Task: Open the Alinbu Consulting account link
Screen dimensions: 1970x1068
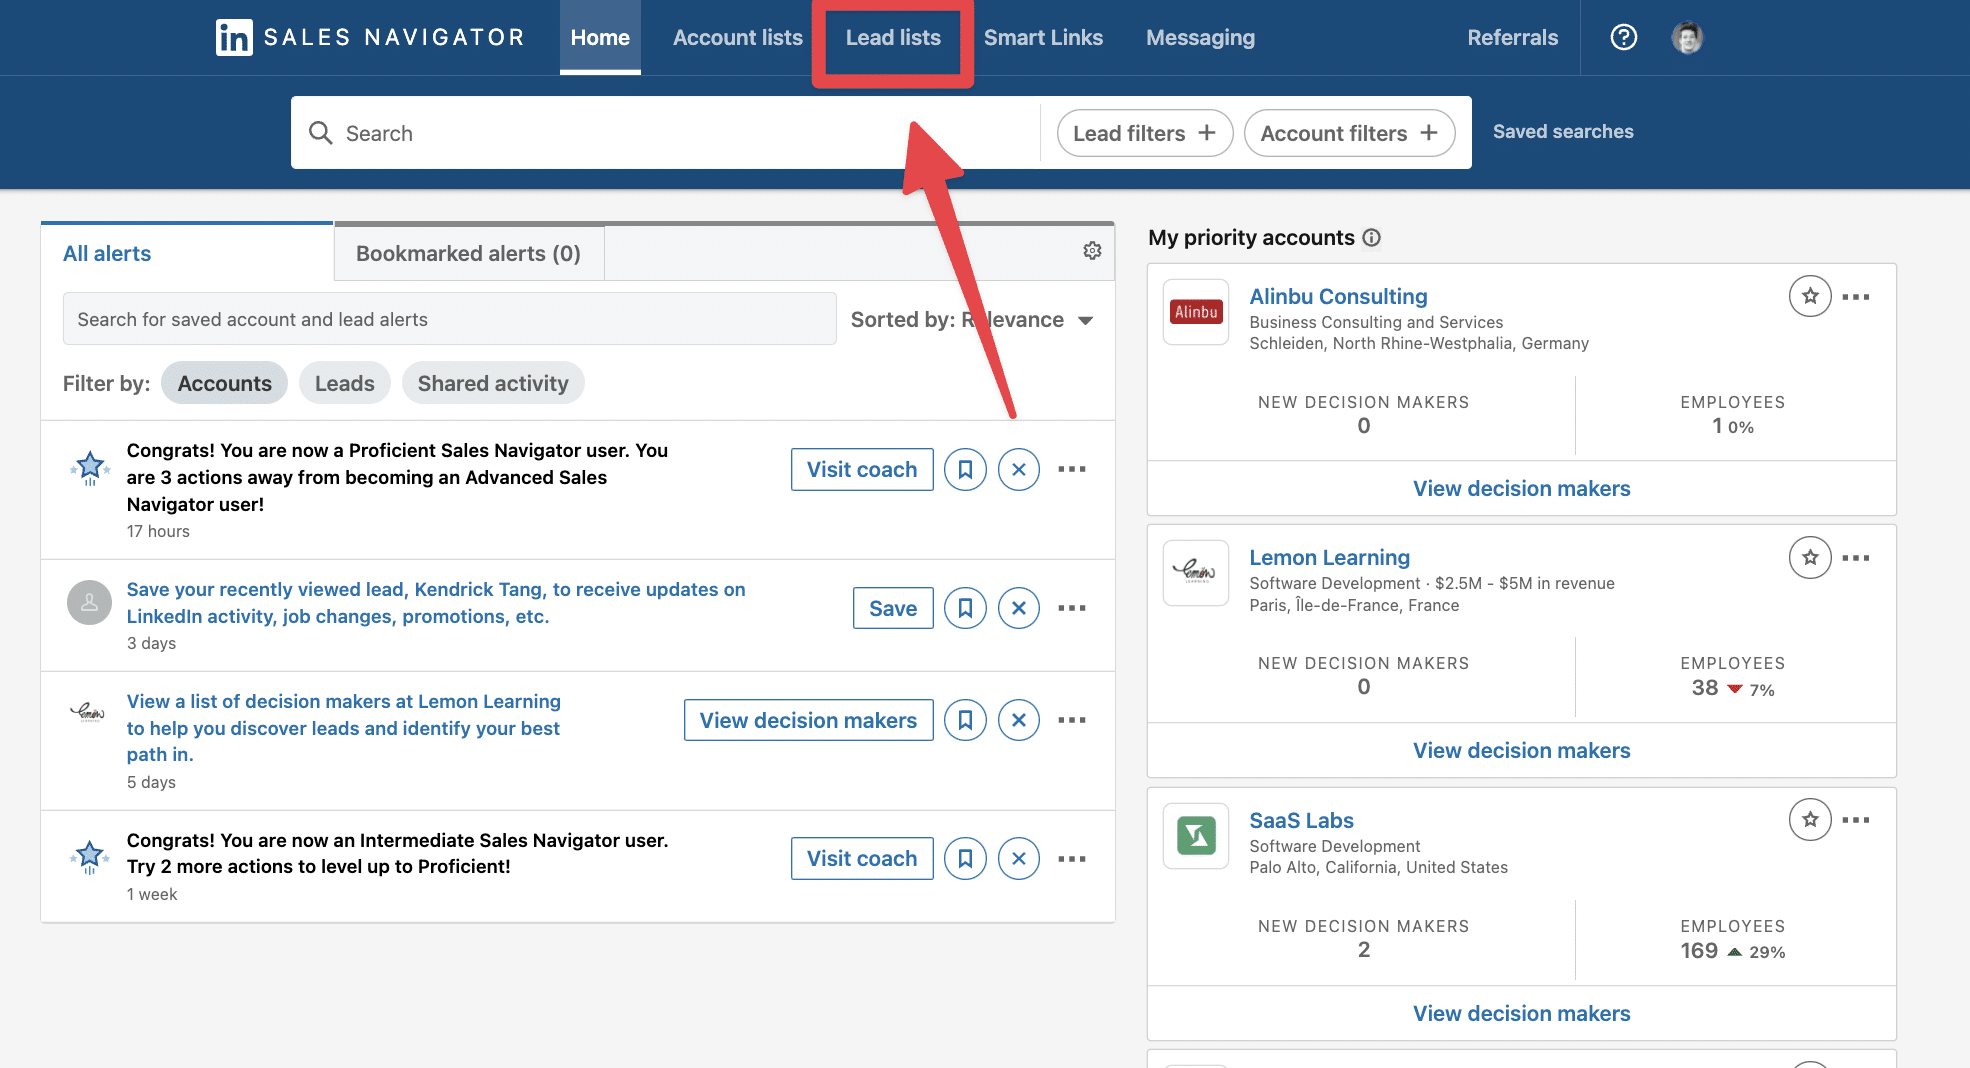Action: click(1338, 297)
